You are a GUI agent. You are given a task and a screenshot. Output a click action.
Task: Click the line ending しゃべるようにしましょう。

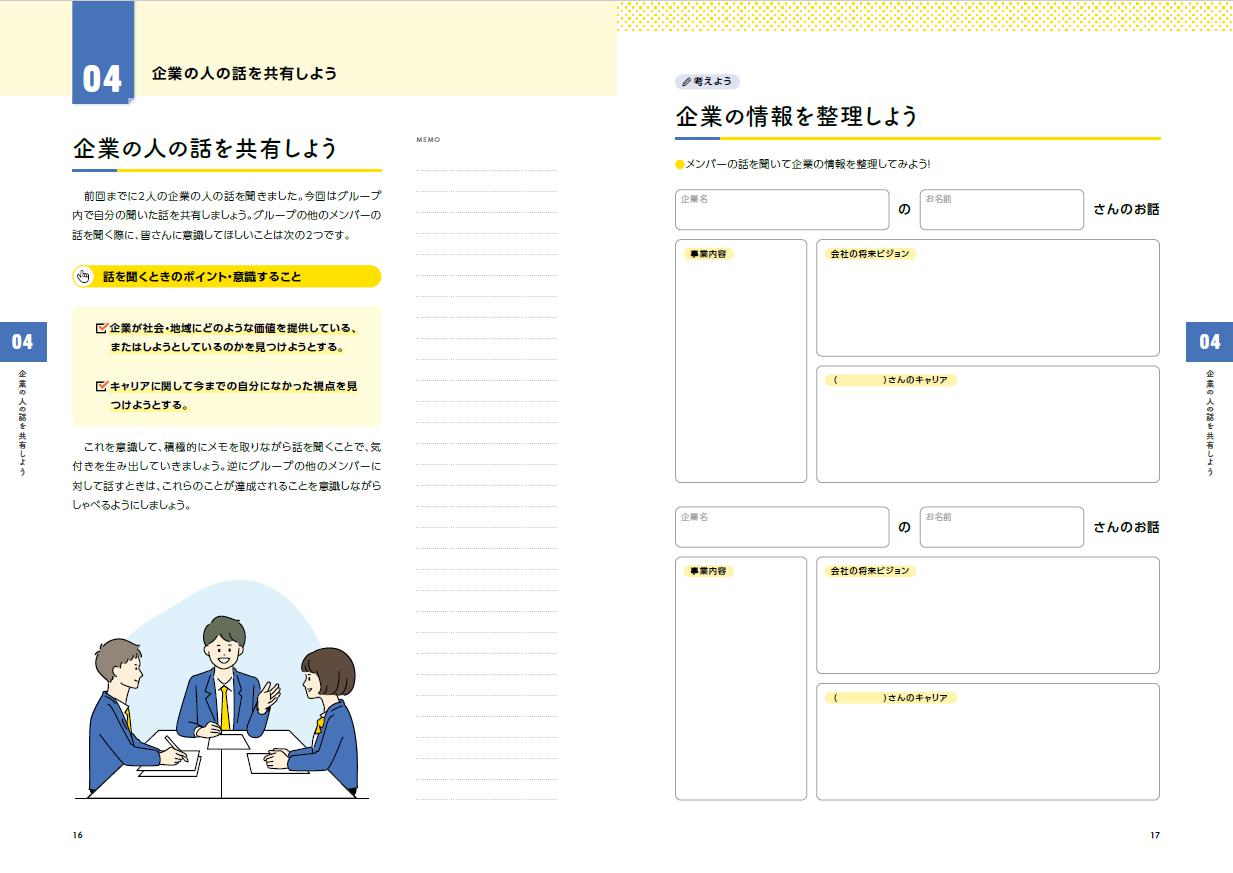pos(131,505)
